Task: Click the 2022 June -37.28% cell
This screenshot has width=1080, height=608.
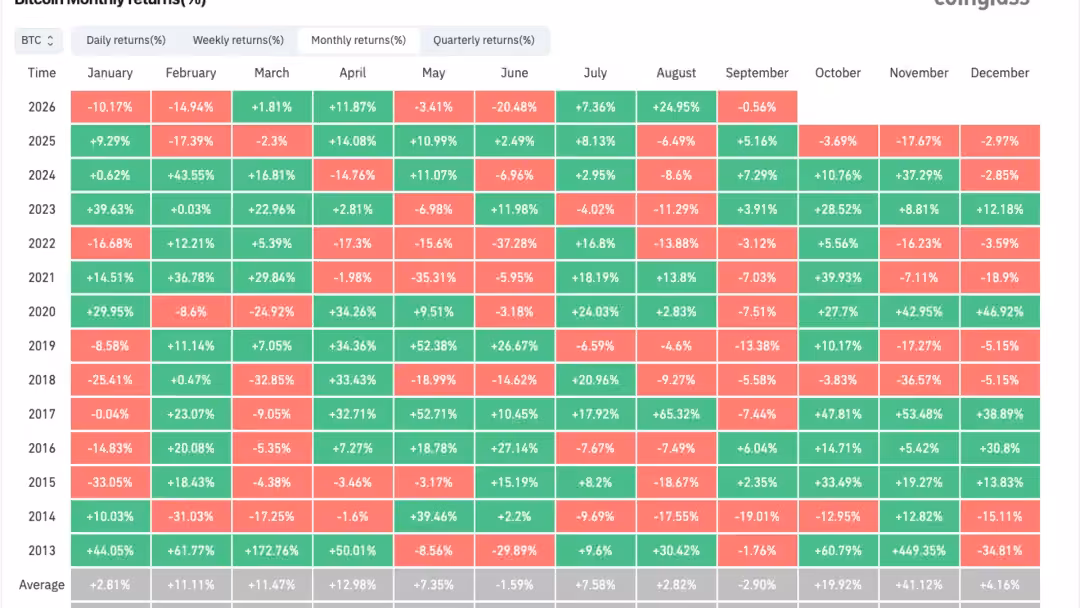Action: click(515, 243)
